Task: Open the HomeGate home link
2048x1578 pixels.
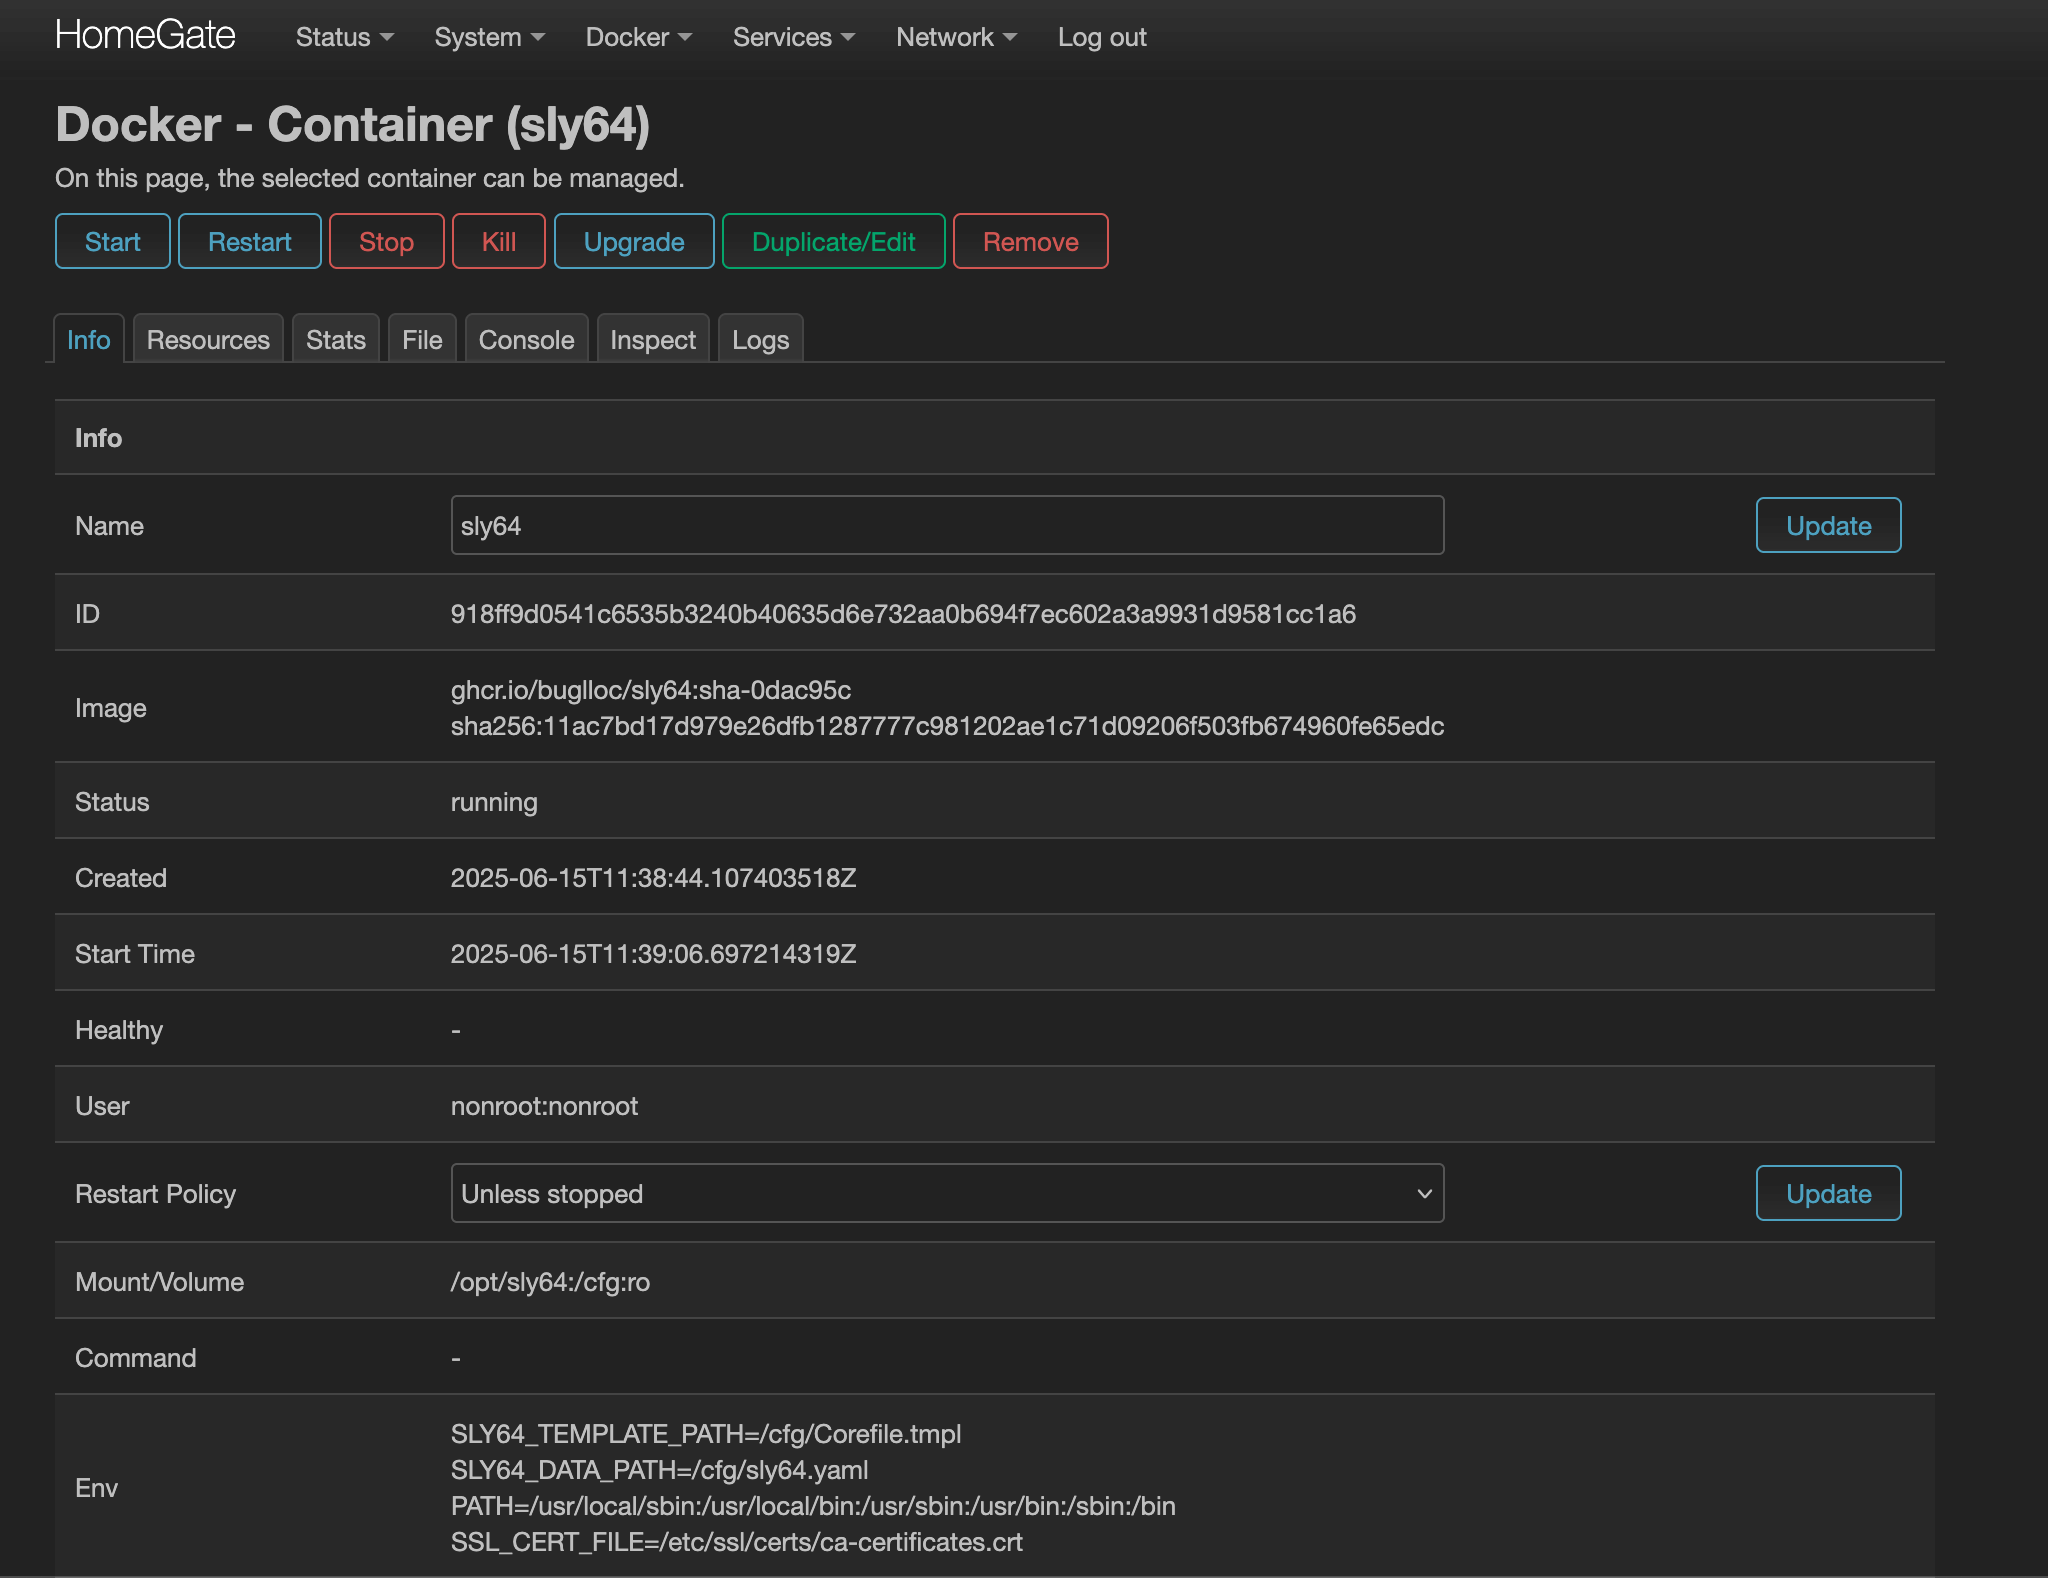Action: pos(145,36)
